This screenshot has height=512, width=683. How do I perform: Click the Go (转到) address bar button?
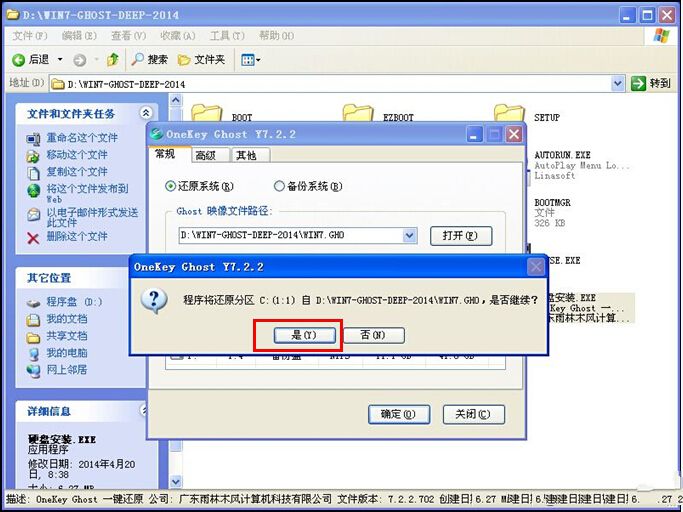[651, 84]
